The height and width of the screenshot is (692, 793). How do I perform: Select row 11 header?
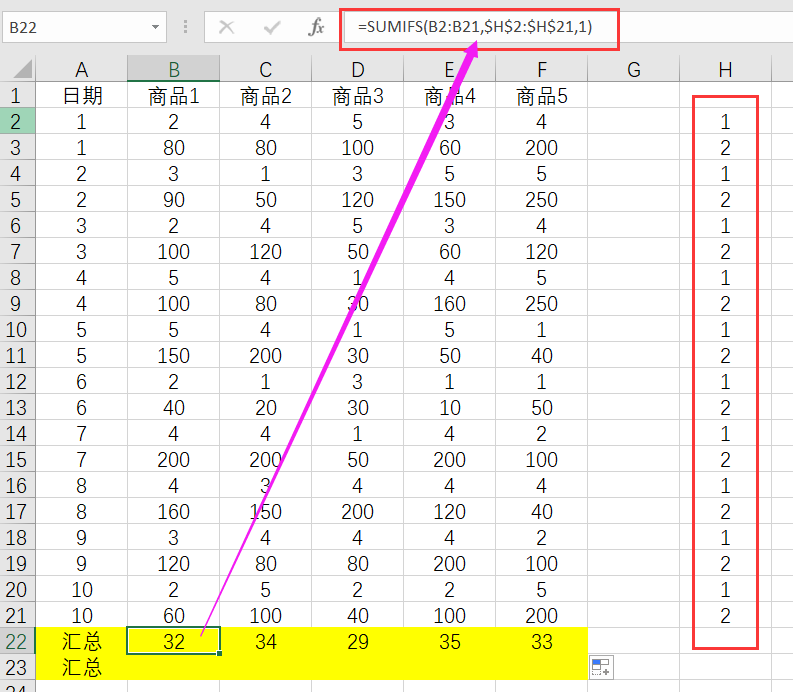pos(18,355)
